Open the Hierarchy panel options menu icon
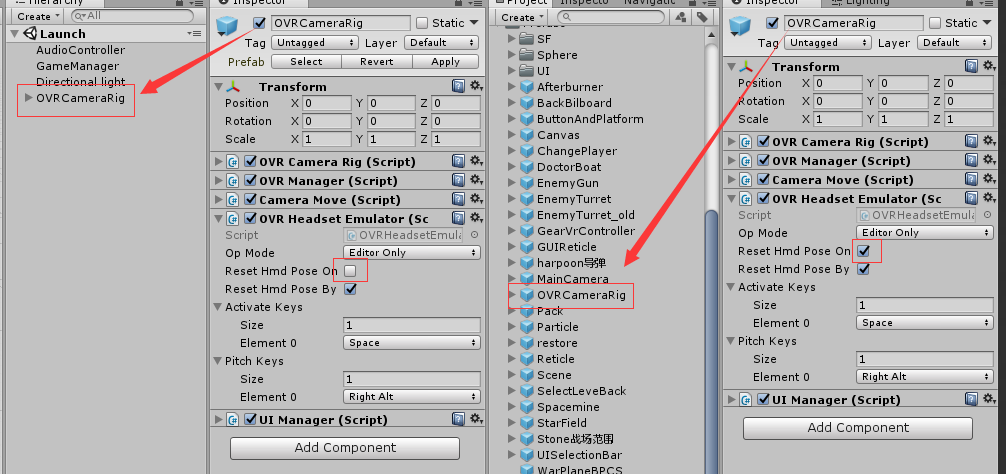1006x474 pixels. tap(196, 3)
